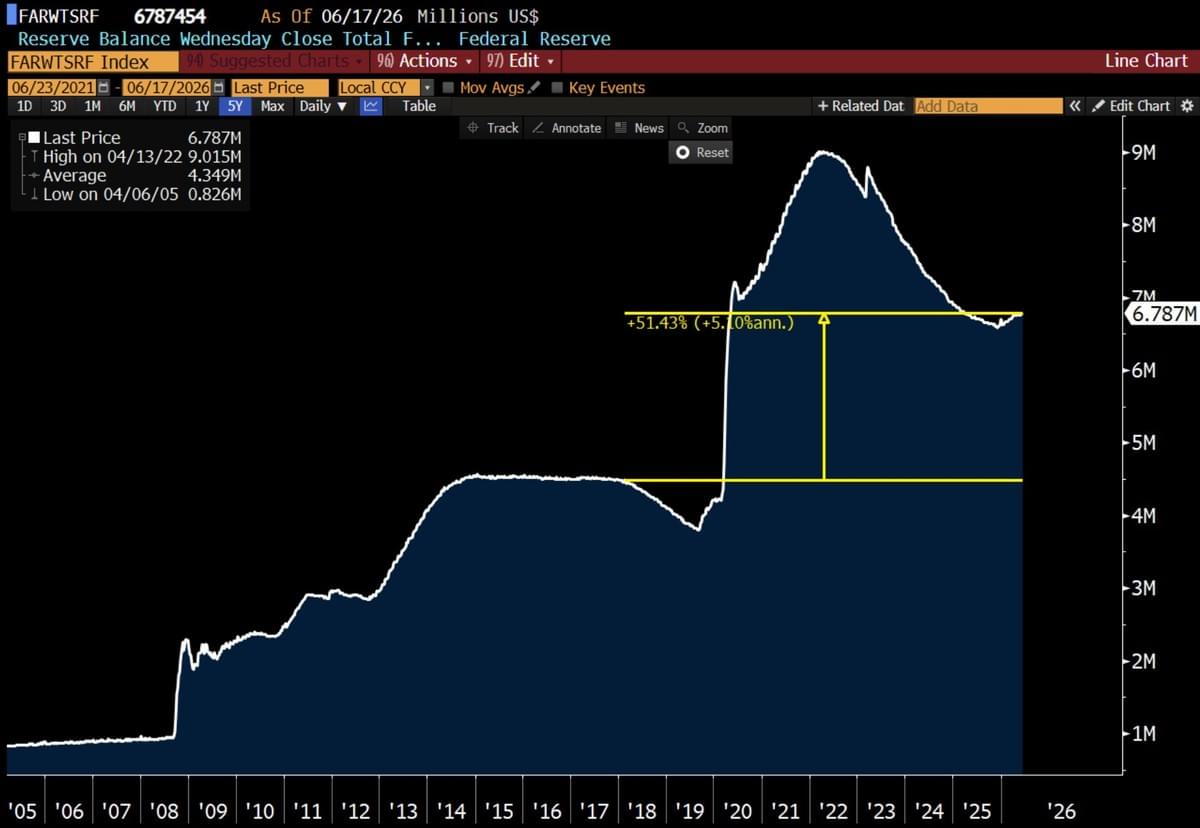Open the 96) Actions dropdown menu
Viewport: 1200px width, 828px height.
coord(424,61)
